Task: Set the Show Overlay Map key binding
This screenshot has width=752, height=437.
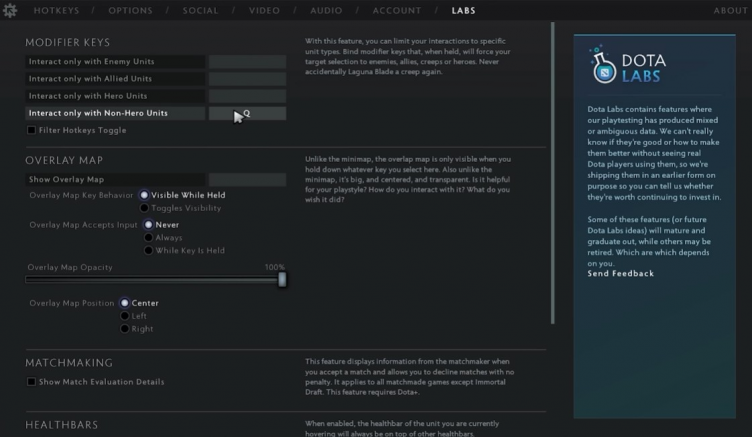Action: click(247, 180)
